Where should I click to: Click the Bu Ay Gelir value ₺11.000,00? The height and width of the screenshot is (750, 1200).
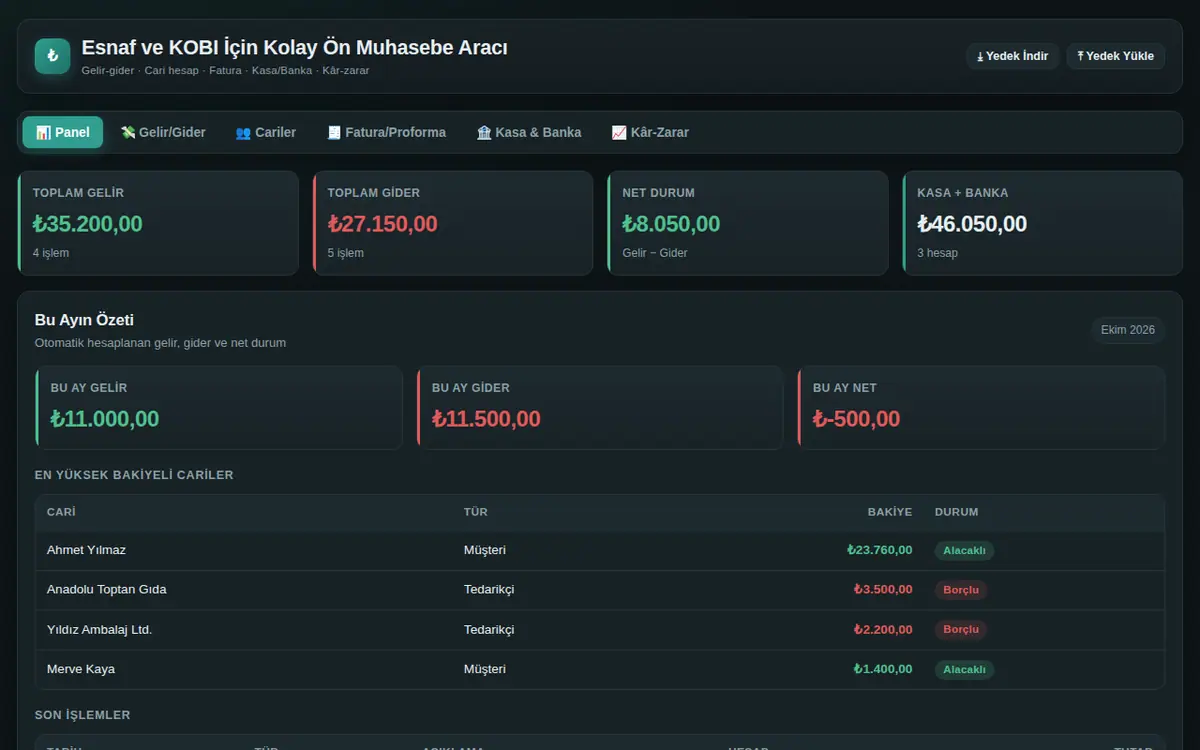pyautogui.click(x=105, y=419)
